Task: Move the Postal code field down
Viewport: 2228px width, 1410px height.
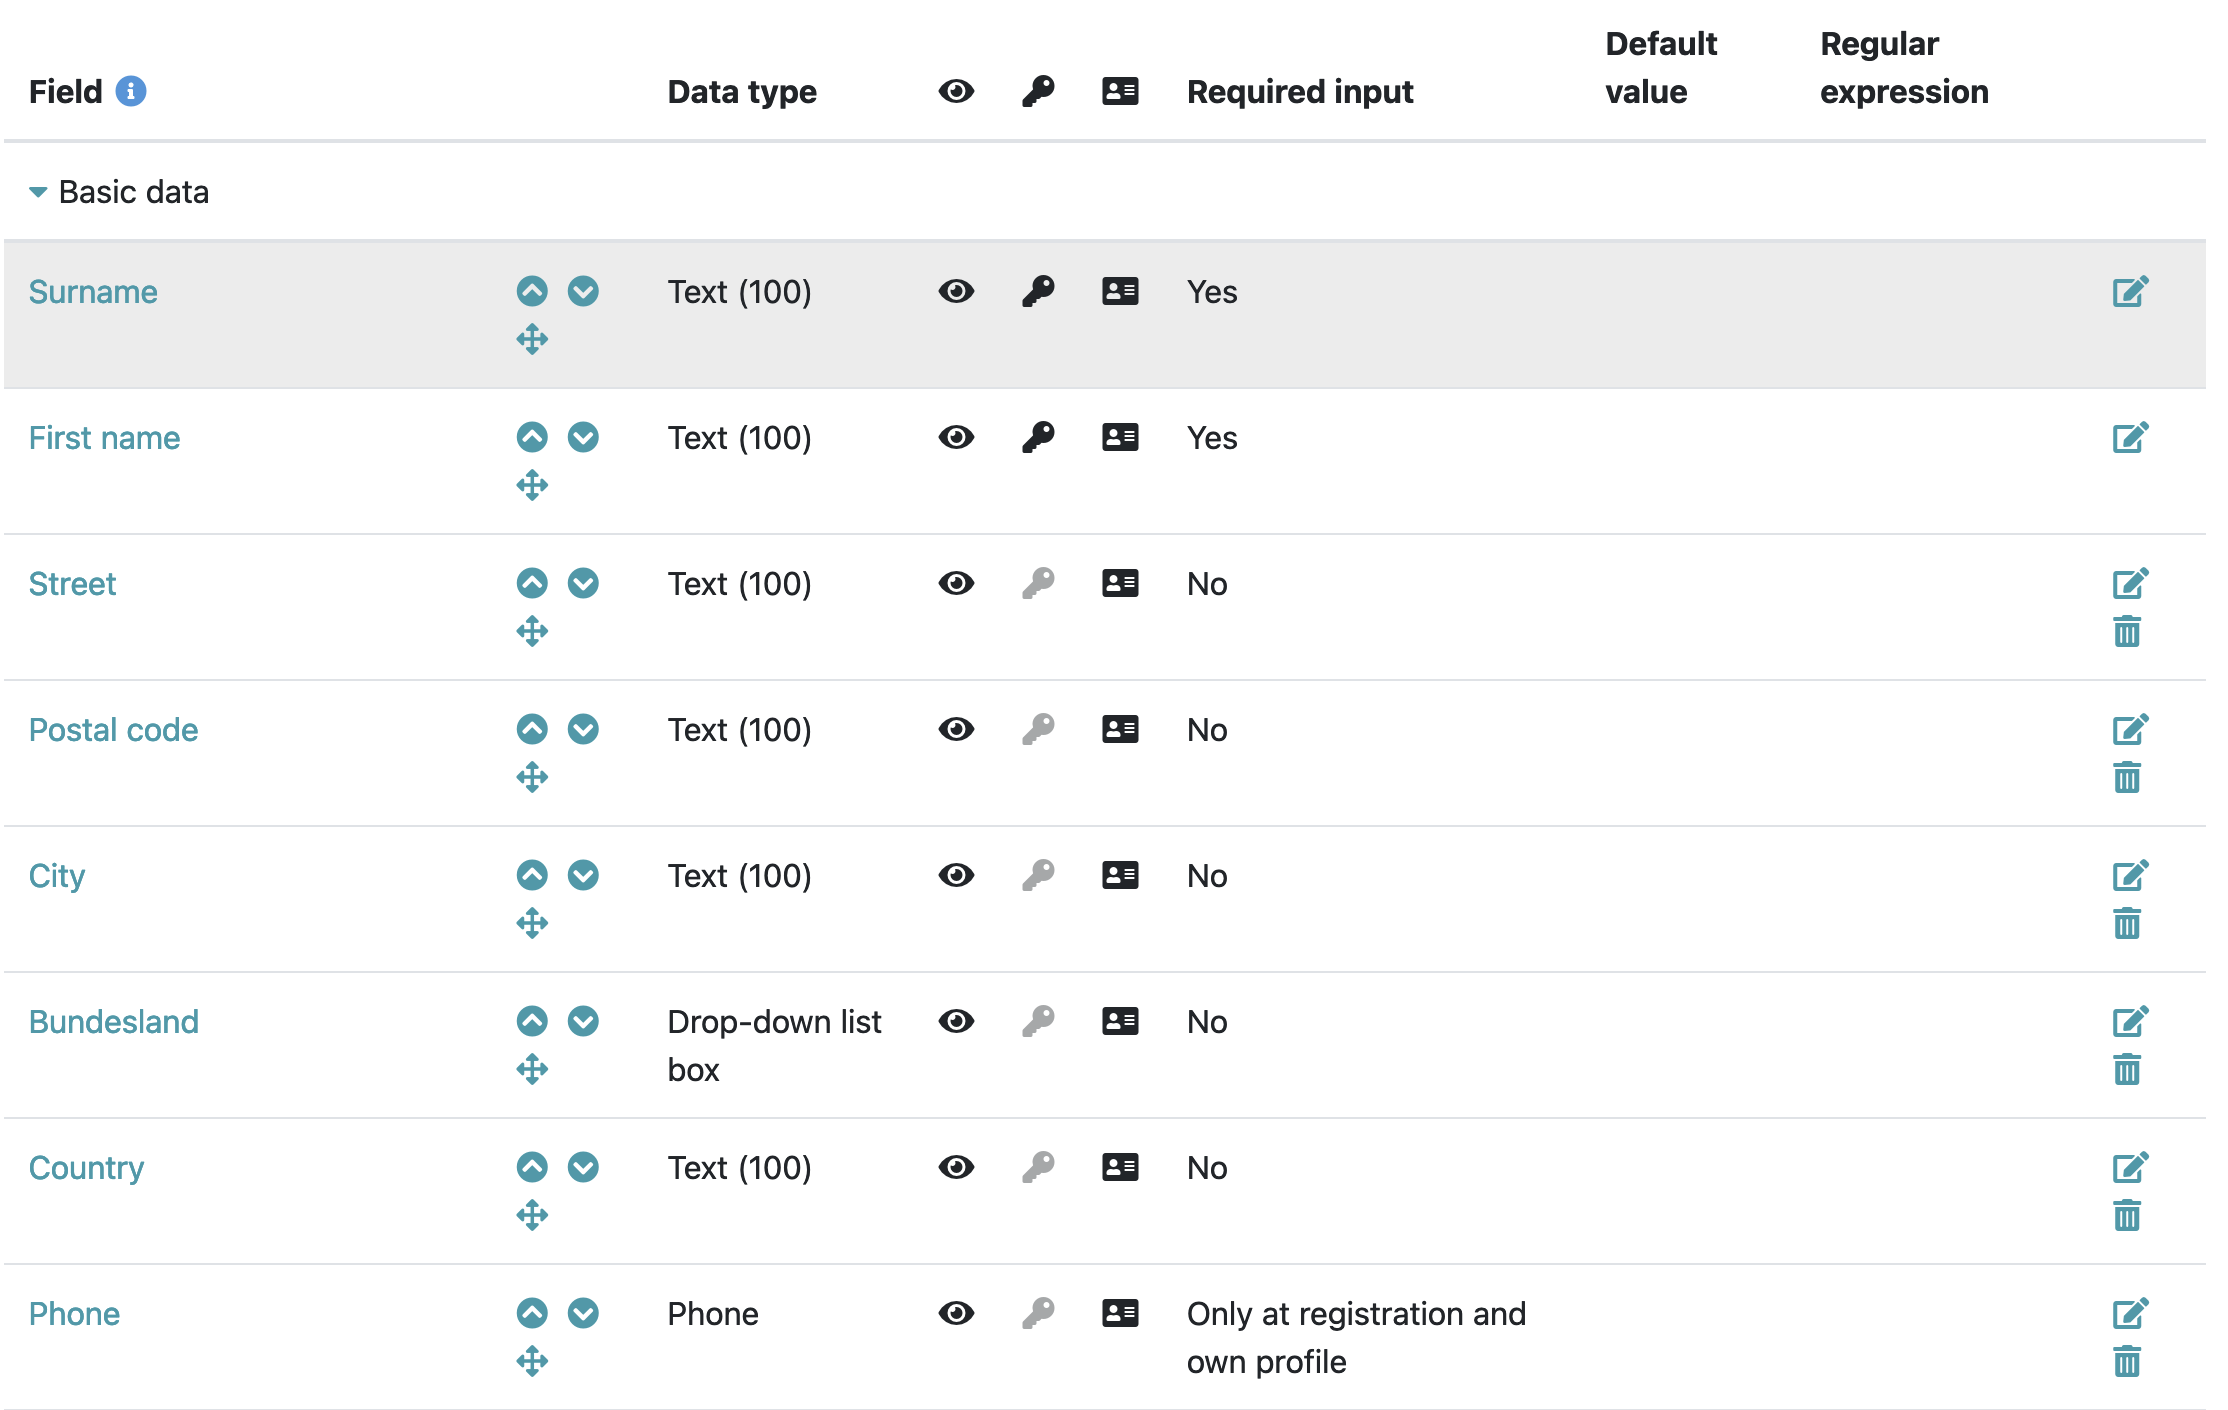Action: (583, 729)
